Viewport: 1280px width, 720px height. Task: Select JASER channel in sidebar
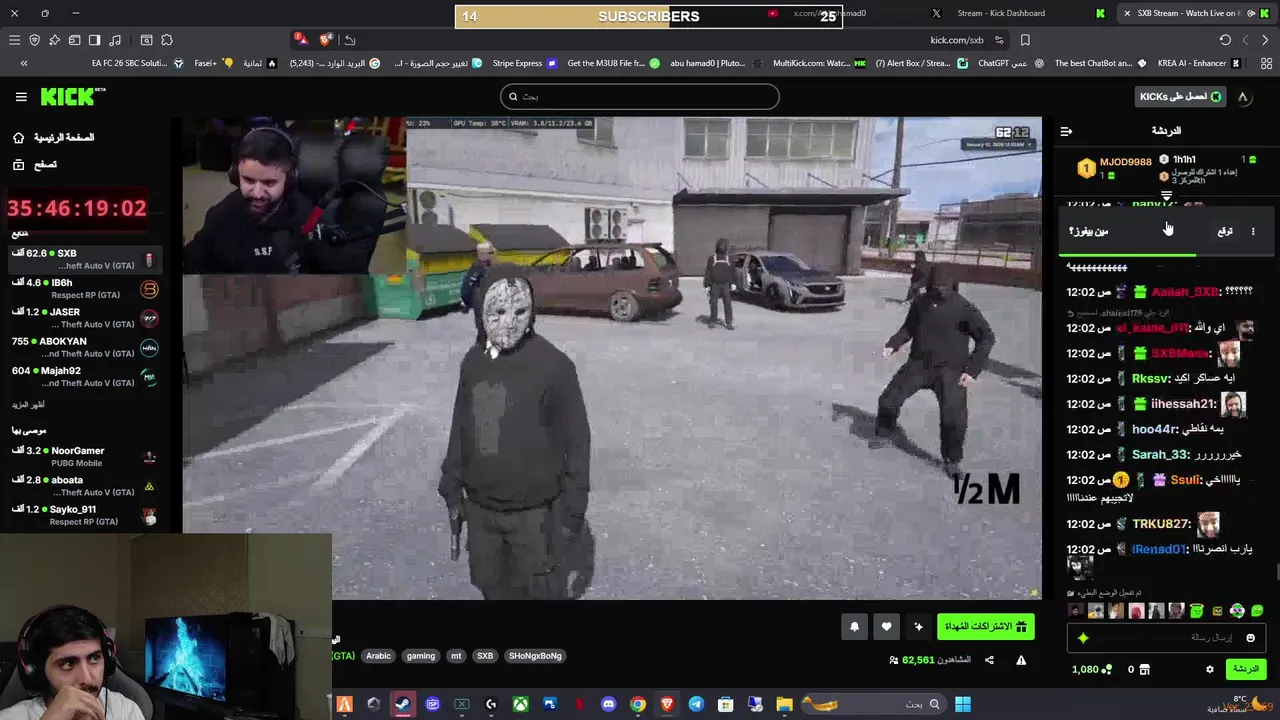(x=85, y=318)
